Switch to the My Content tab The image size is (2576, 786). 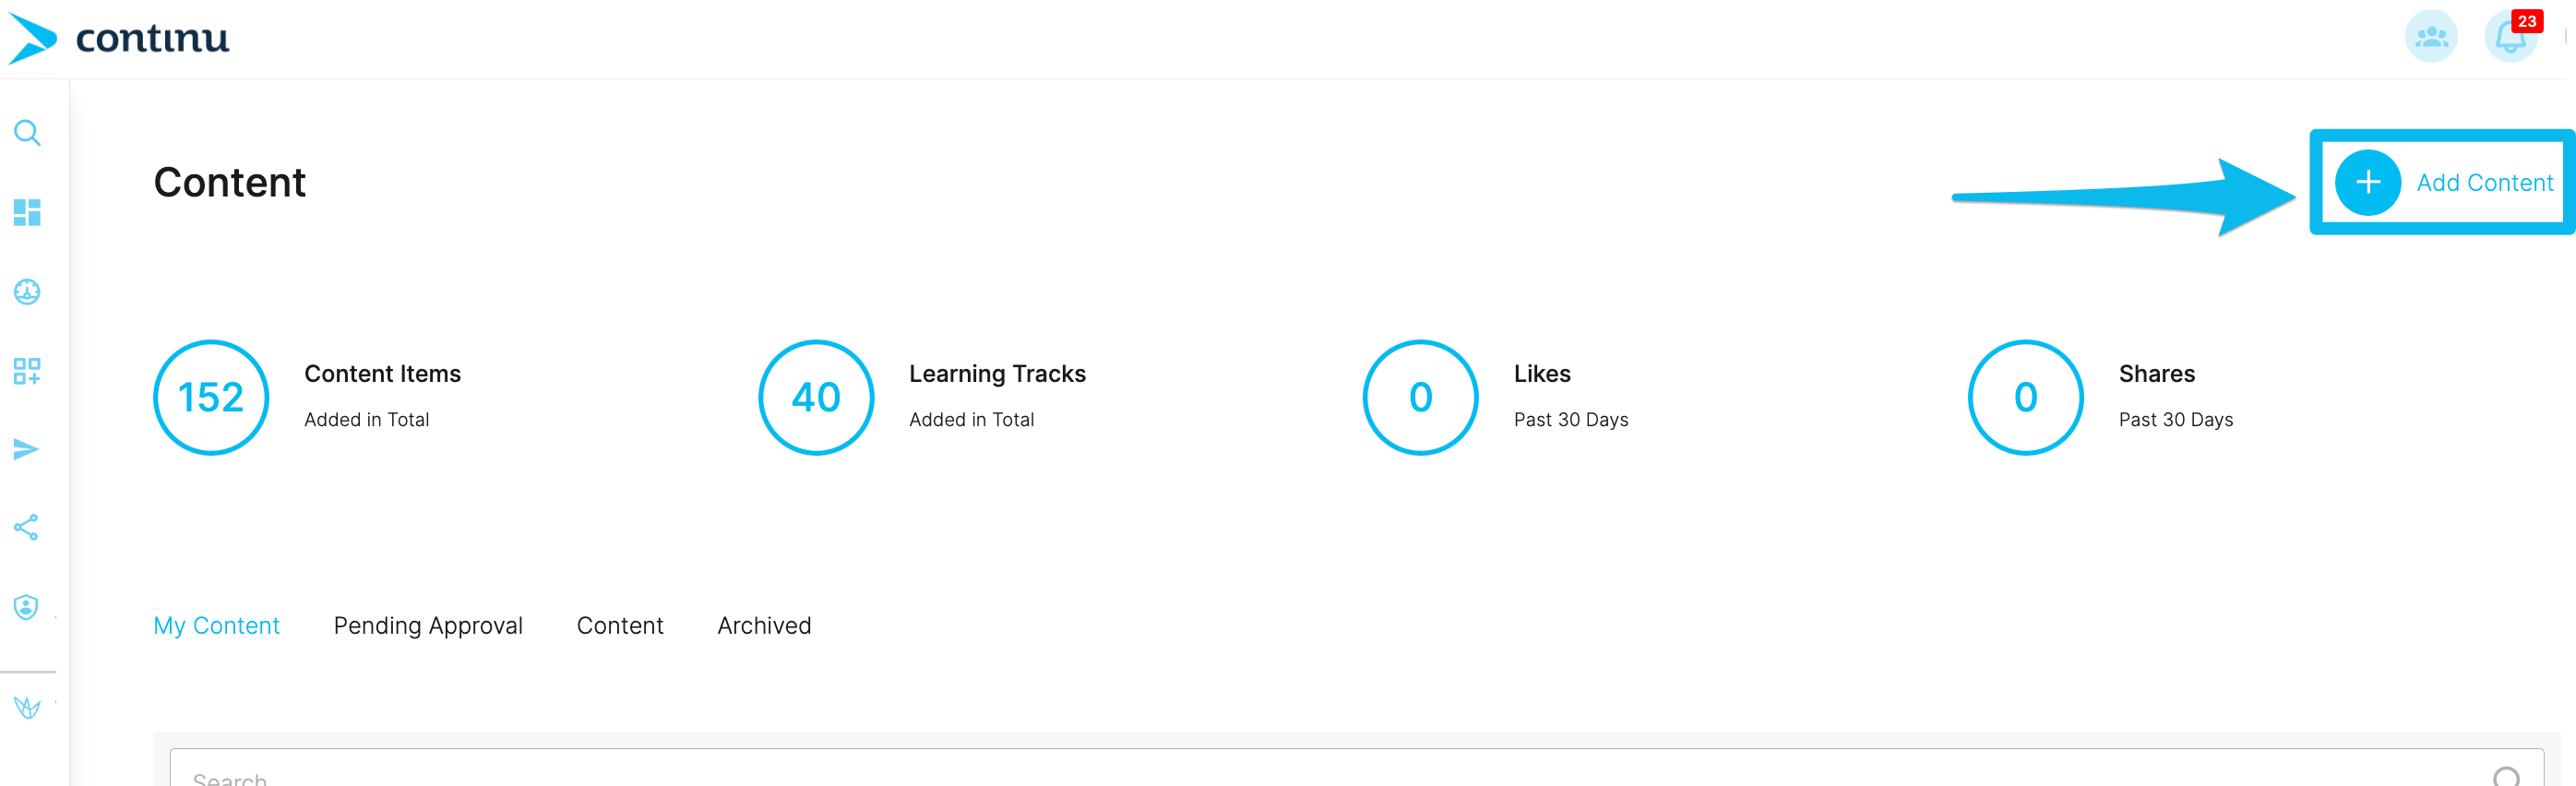pyautogui.click(x=216, y=626)
